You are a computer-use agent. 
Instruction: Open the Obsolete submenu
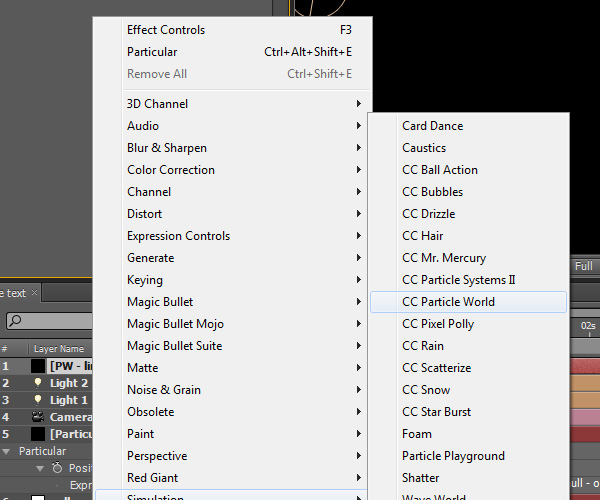(233, 412)
